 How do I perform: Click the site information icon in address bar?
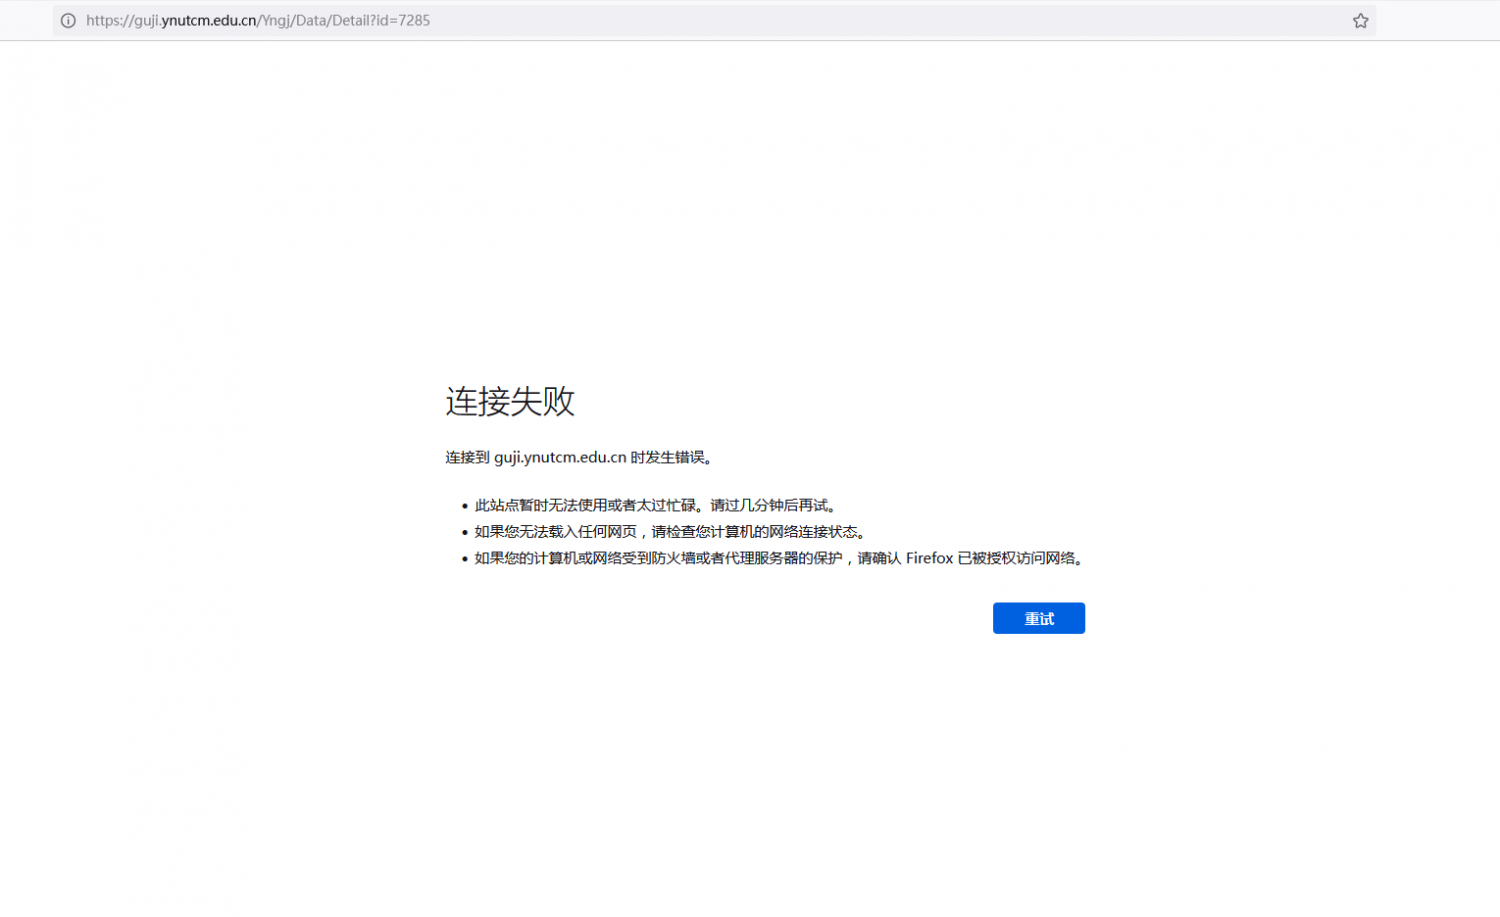(68, 20)
